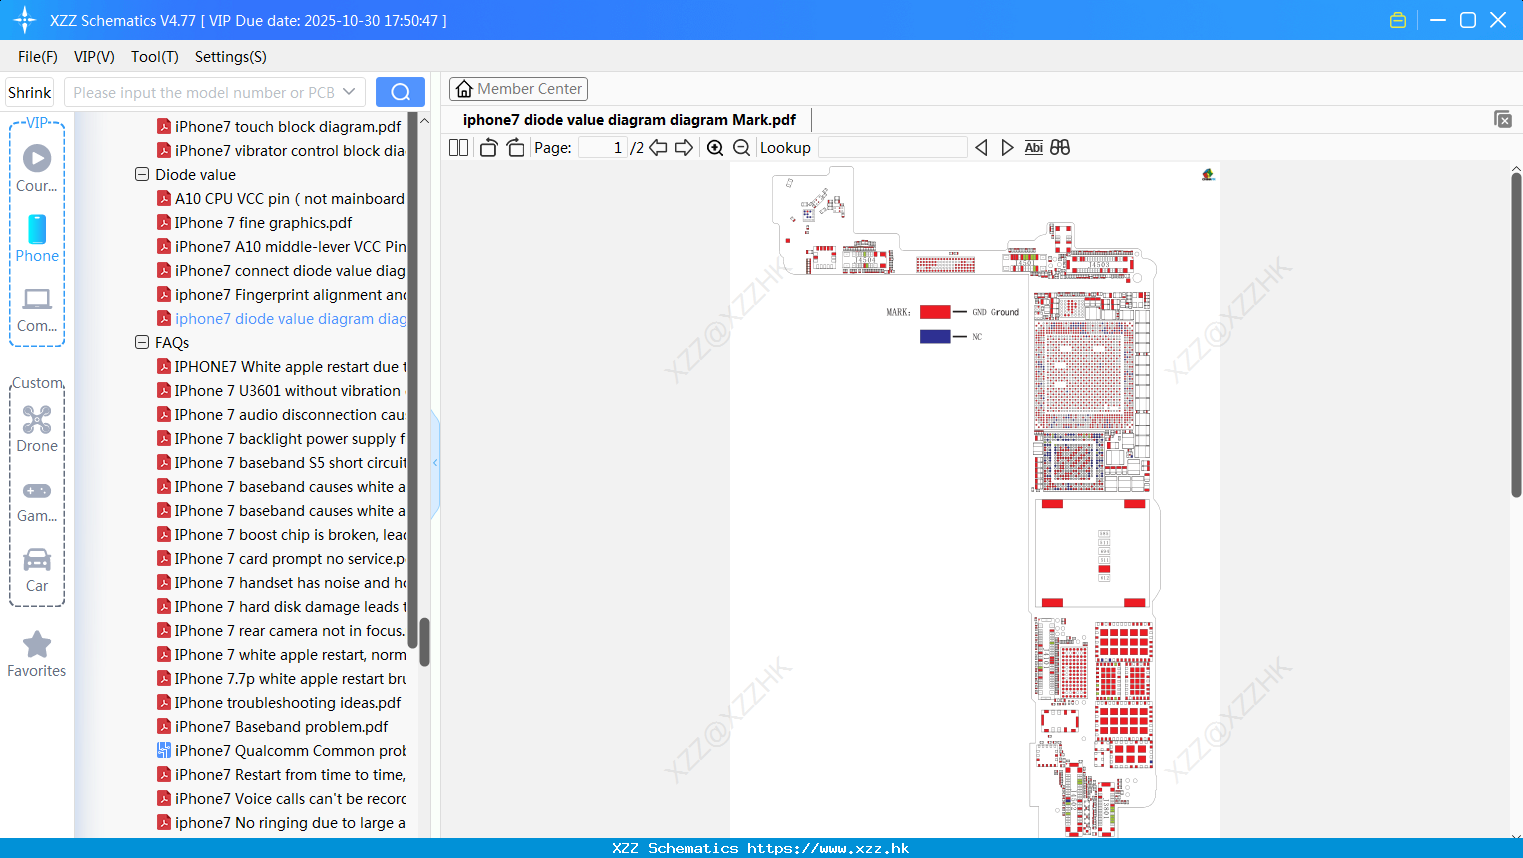Click the file tree vertical scrollbar thumb

(424, 642)
